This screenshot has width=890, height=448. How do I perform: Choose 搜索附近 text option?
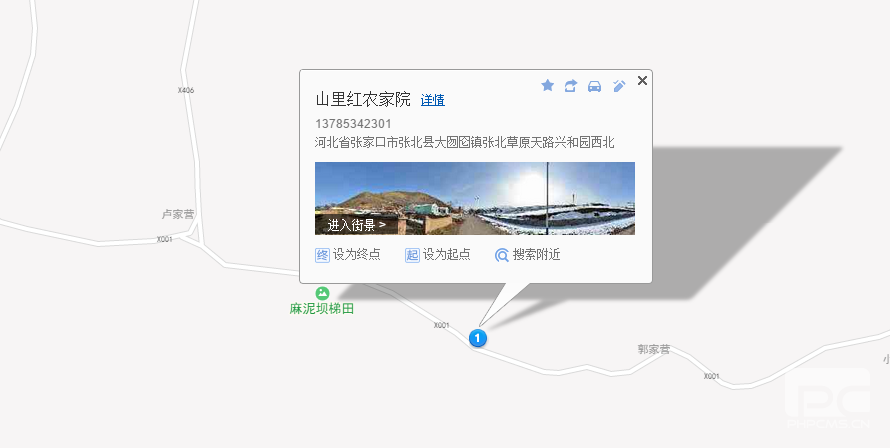(536, 254)
